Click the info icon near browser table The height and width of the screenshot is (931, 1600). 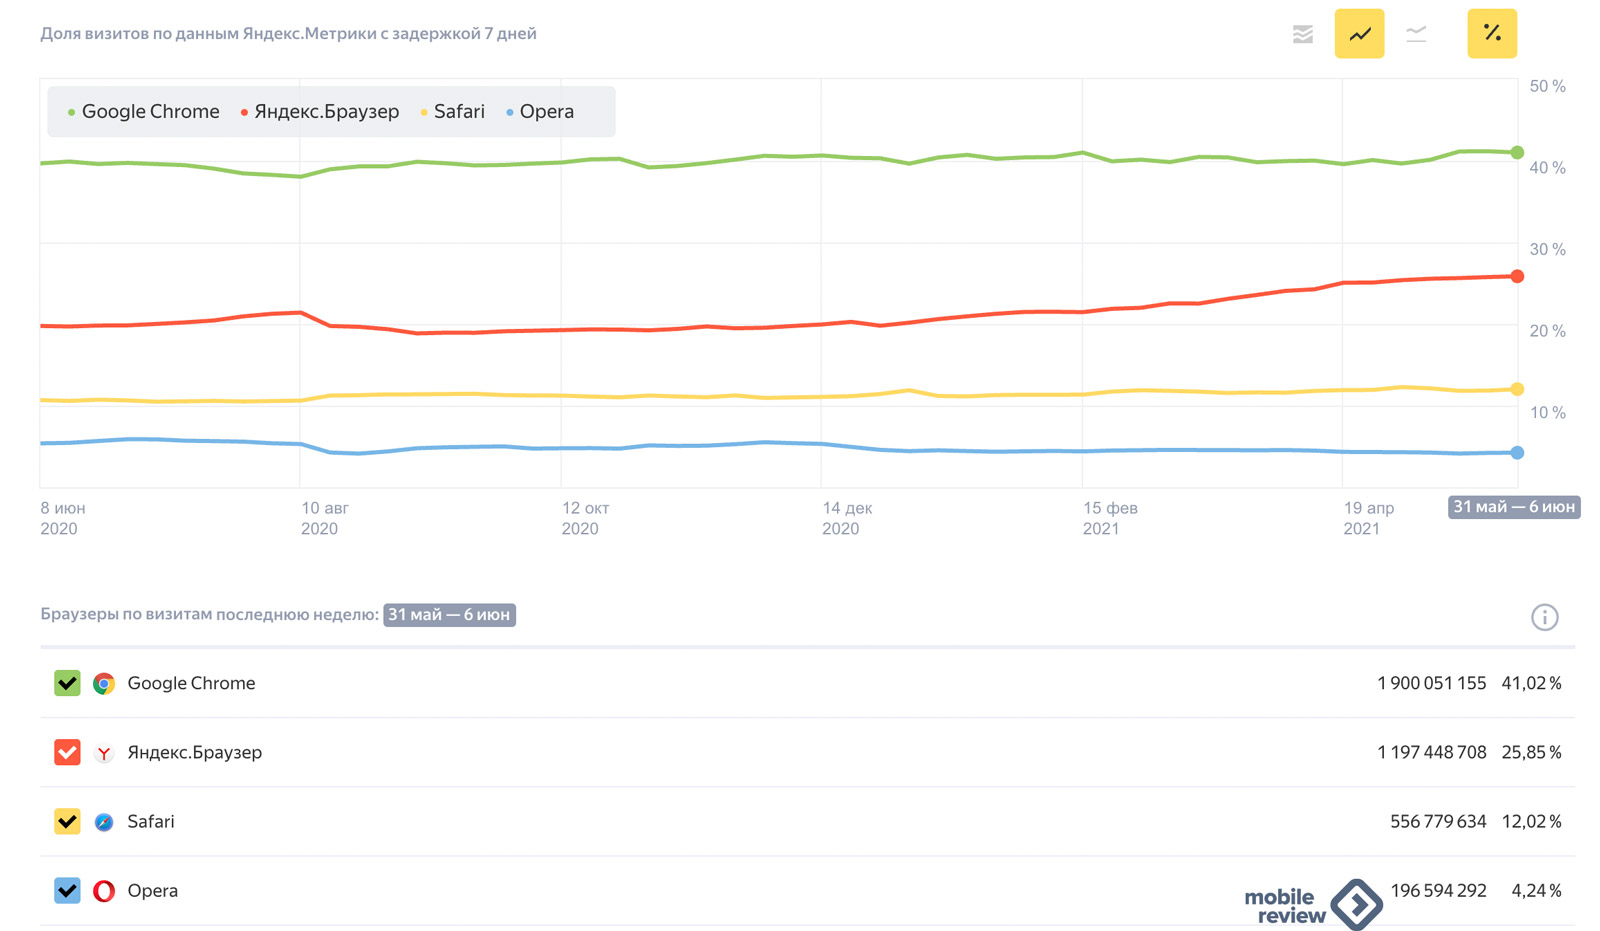[1545, 617]
